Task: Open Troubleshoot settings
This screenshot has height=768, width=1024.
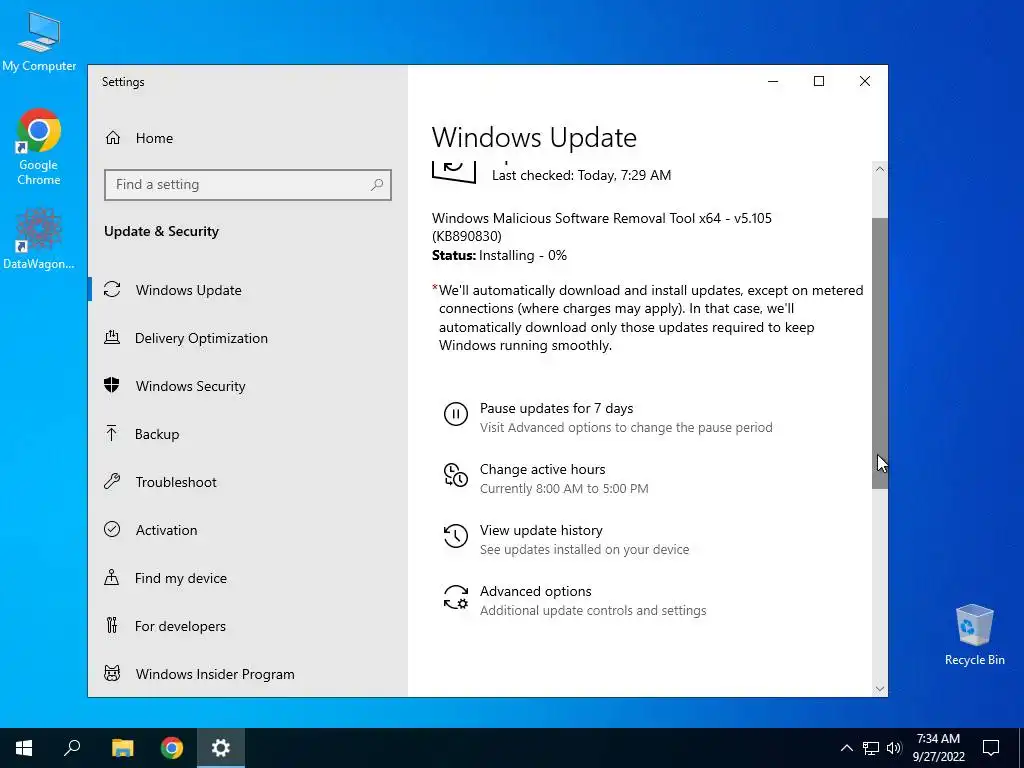Action: (x=248, y=481)
